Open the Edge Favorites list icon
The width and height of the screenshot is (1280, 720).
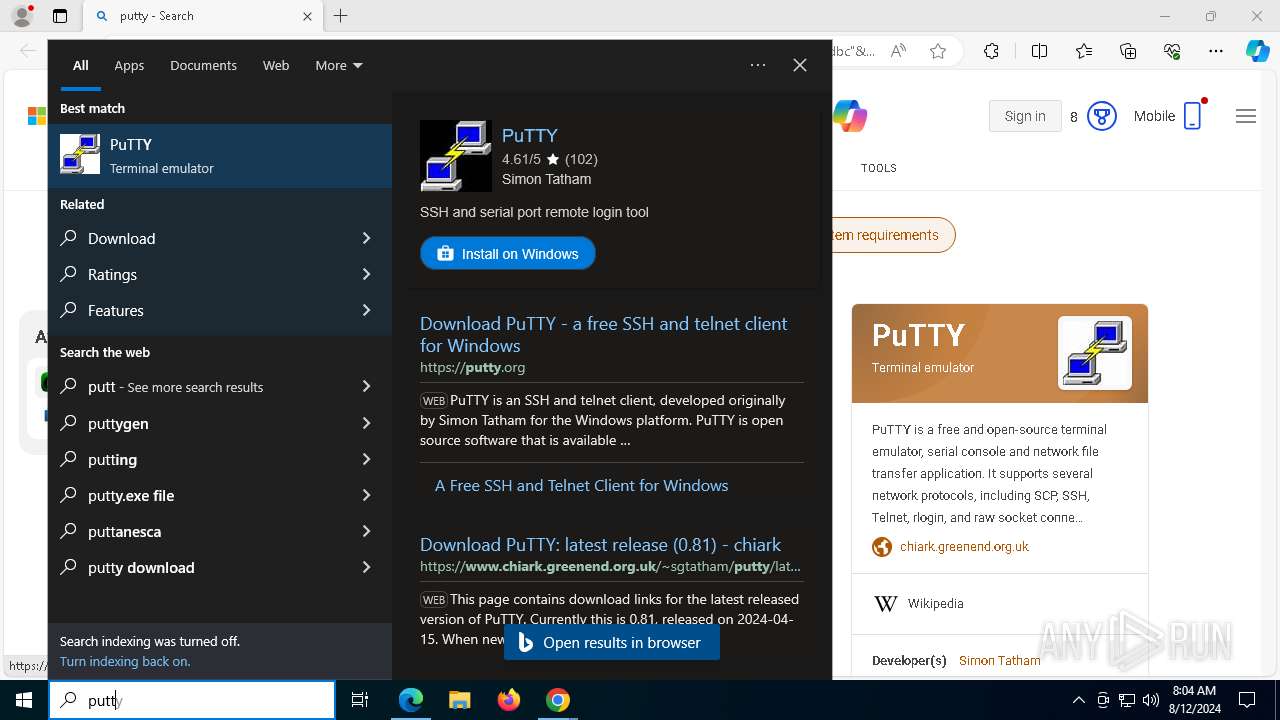pos(1084,51)
